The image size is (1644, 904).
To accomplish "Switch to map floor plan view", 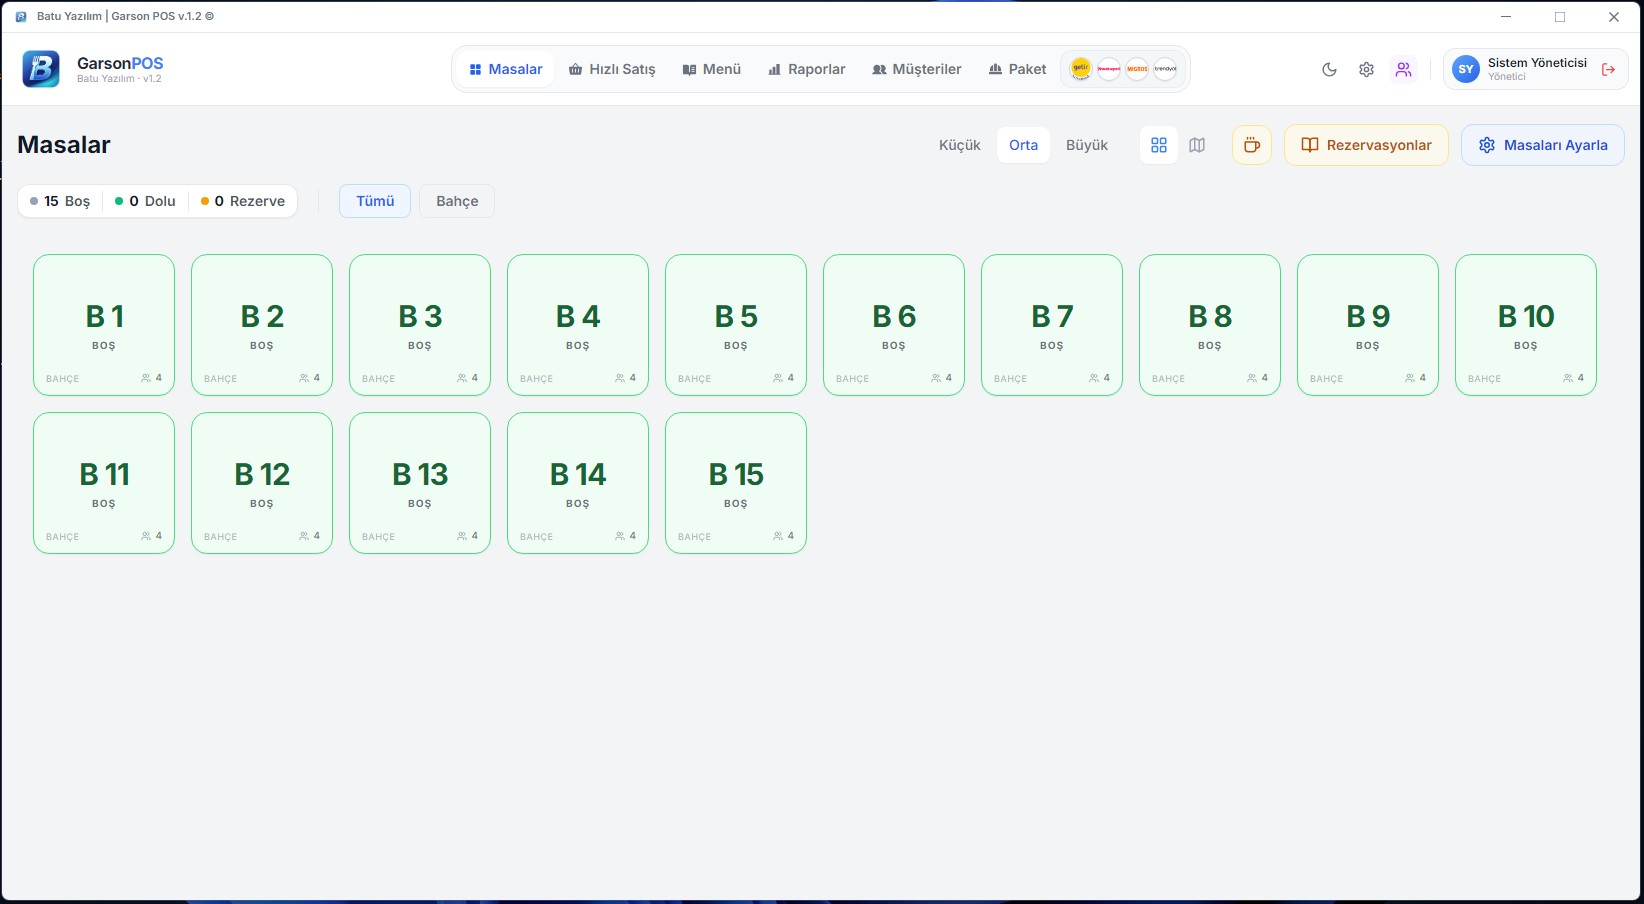I will [1197, 145].
